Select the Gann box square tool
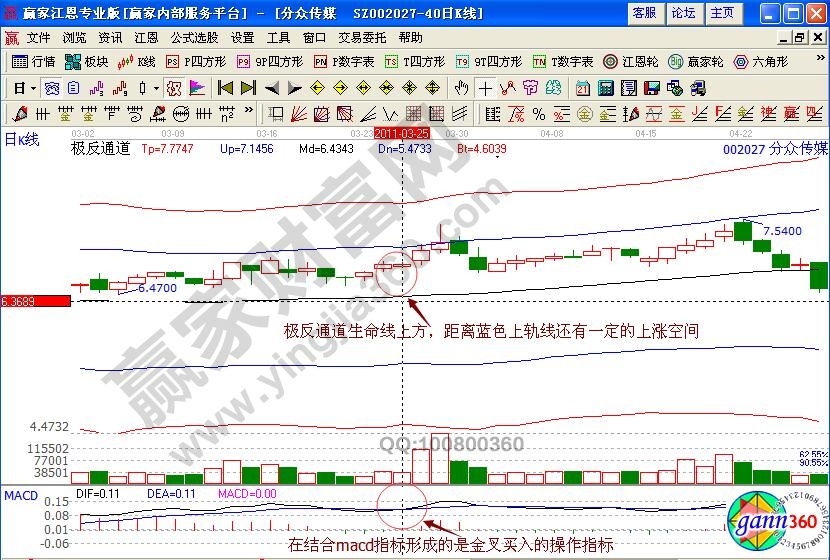Screen dimensions: 830x560 pyautogui.click(x=321, y=114)
